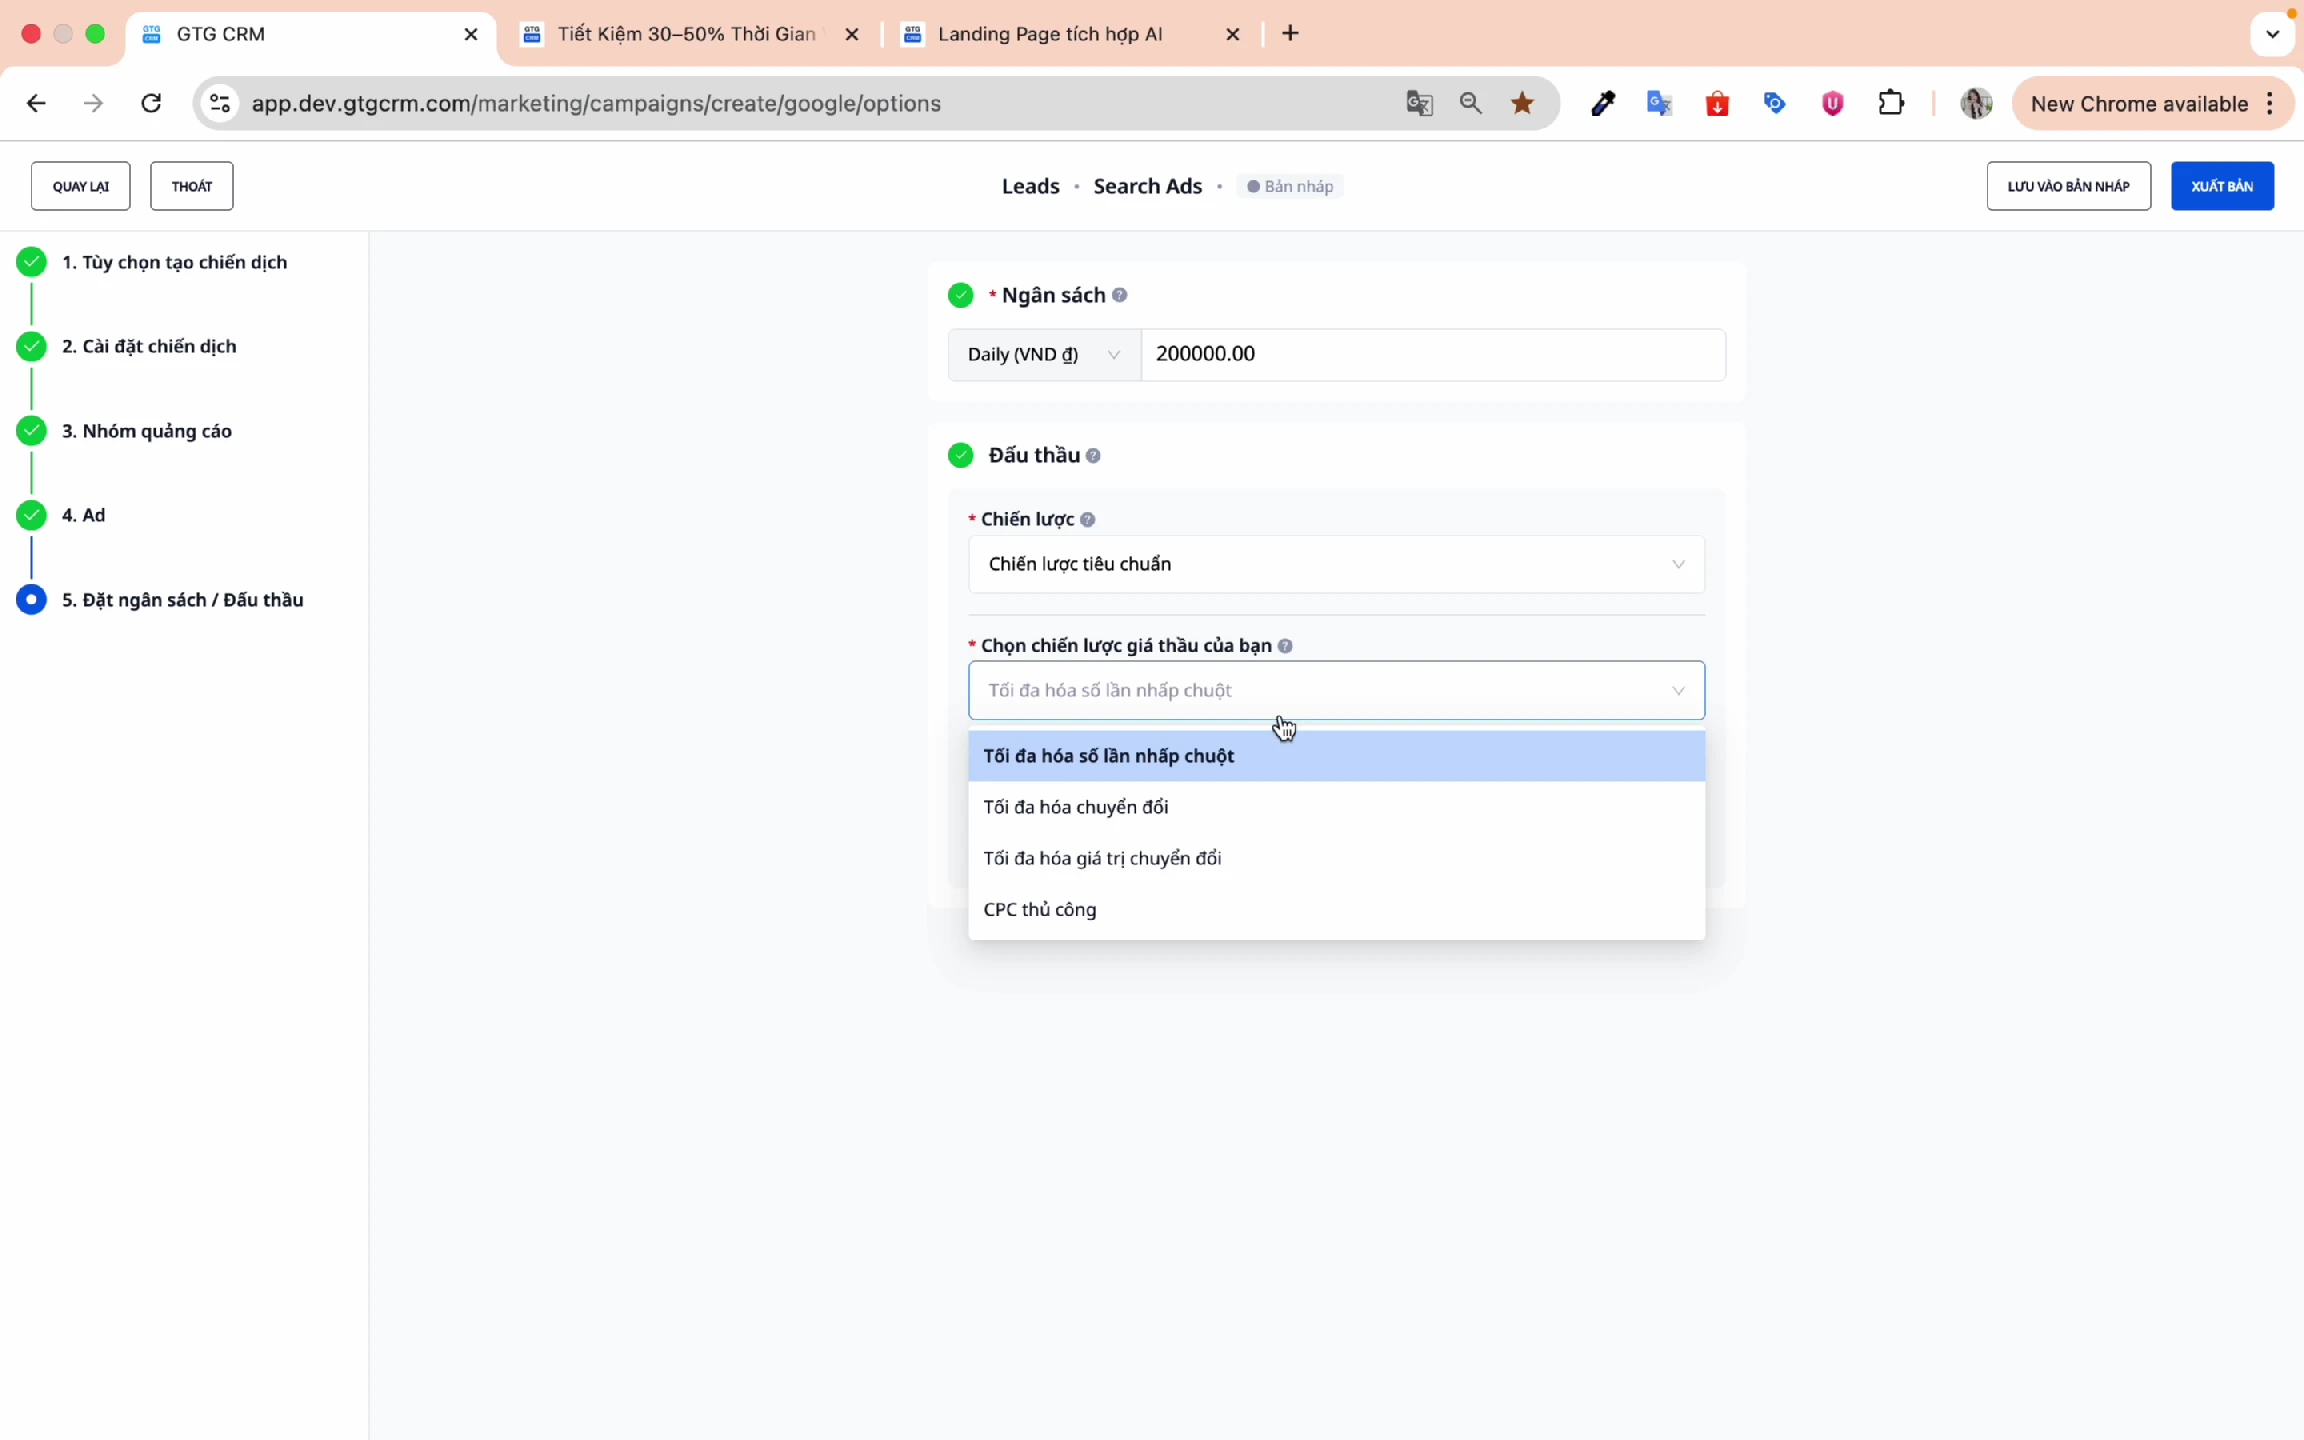Go to step 1 Tùy chọn tạo chiến dịch
Viewport: 2304px width, 1440px height.
point(174,262)
